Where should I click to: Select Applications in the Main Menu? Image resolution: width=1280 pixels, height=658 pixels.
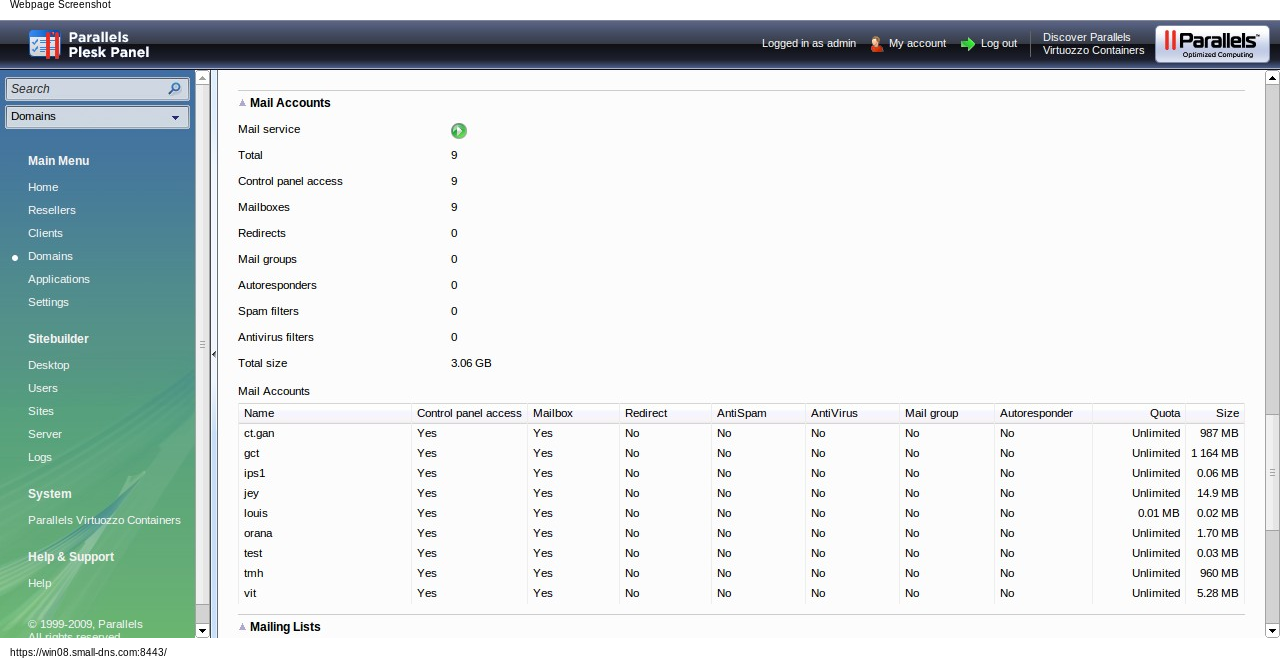(59, 279)
